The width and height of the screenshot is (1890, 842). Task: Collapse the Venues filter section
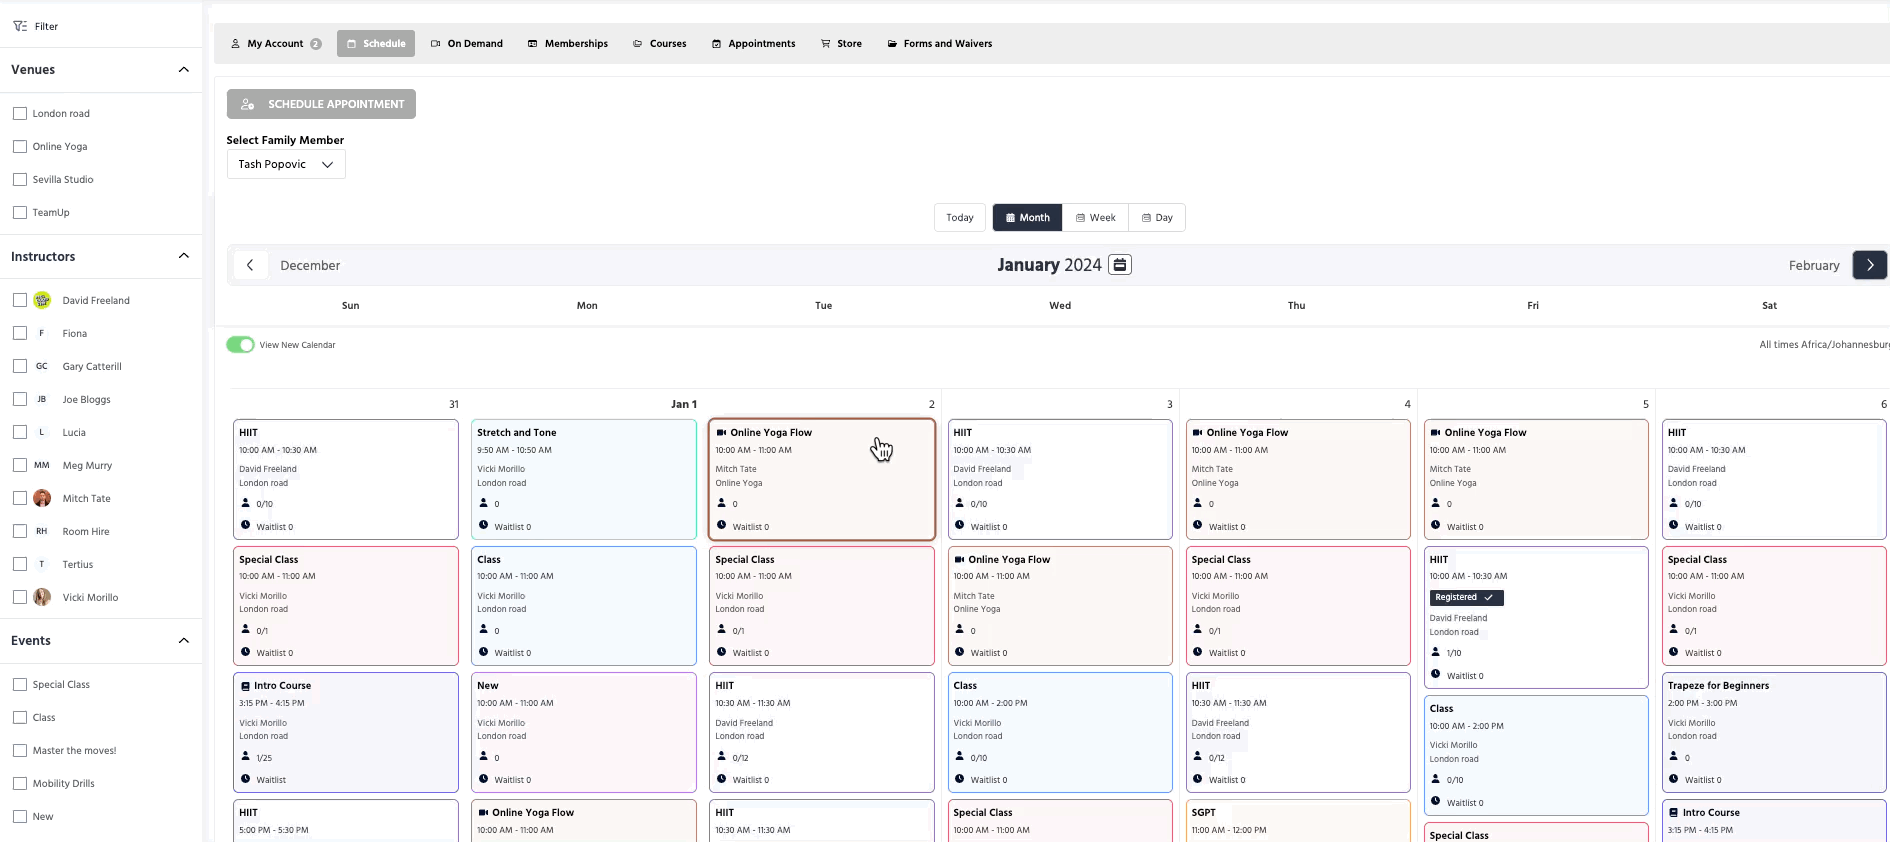click(183, 69)
